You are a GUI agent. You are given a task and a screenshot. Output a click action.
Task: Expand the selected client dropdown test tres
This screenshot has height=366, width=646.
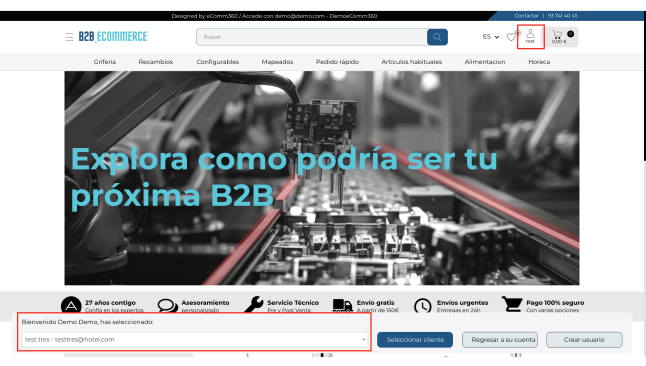tap(194, 340)
